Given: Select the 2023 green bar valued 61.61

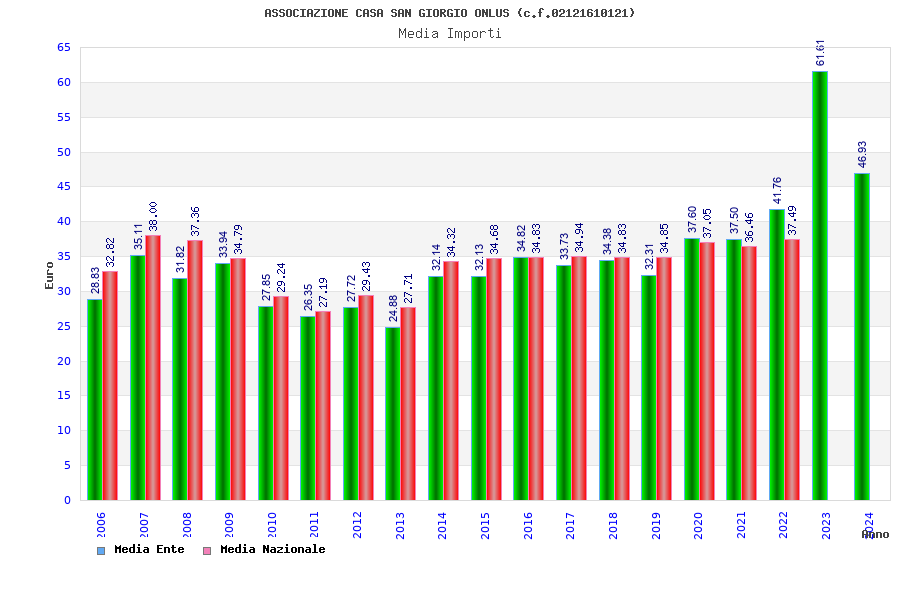Looking at the screenshot, I should coord(820,285).
